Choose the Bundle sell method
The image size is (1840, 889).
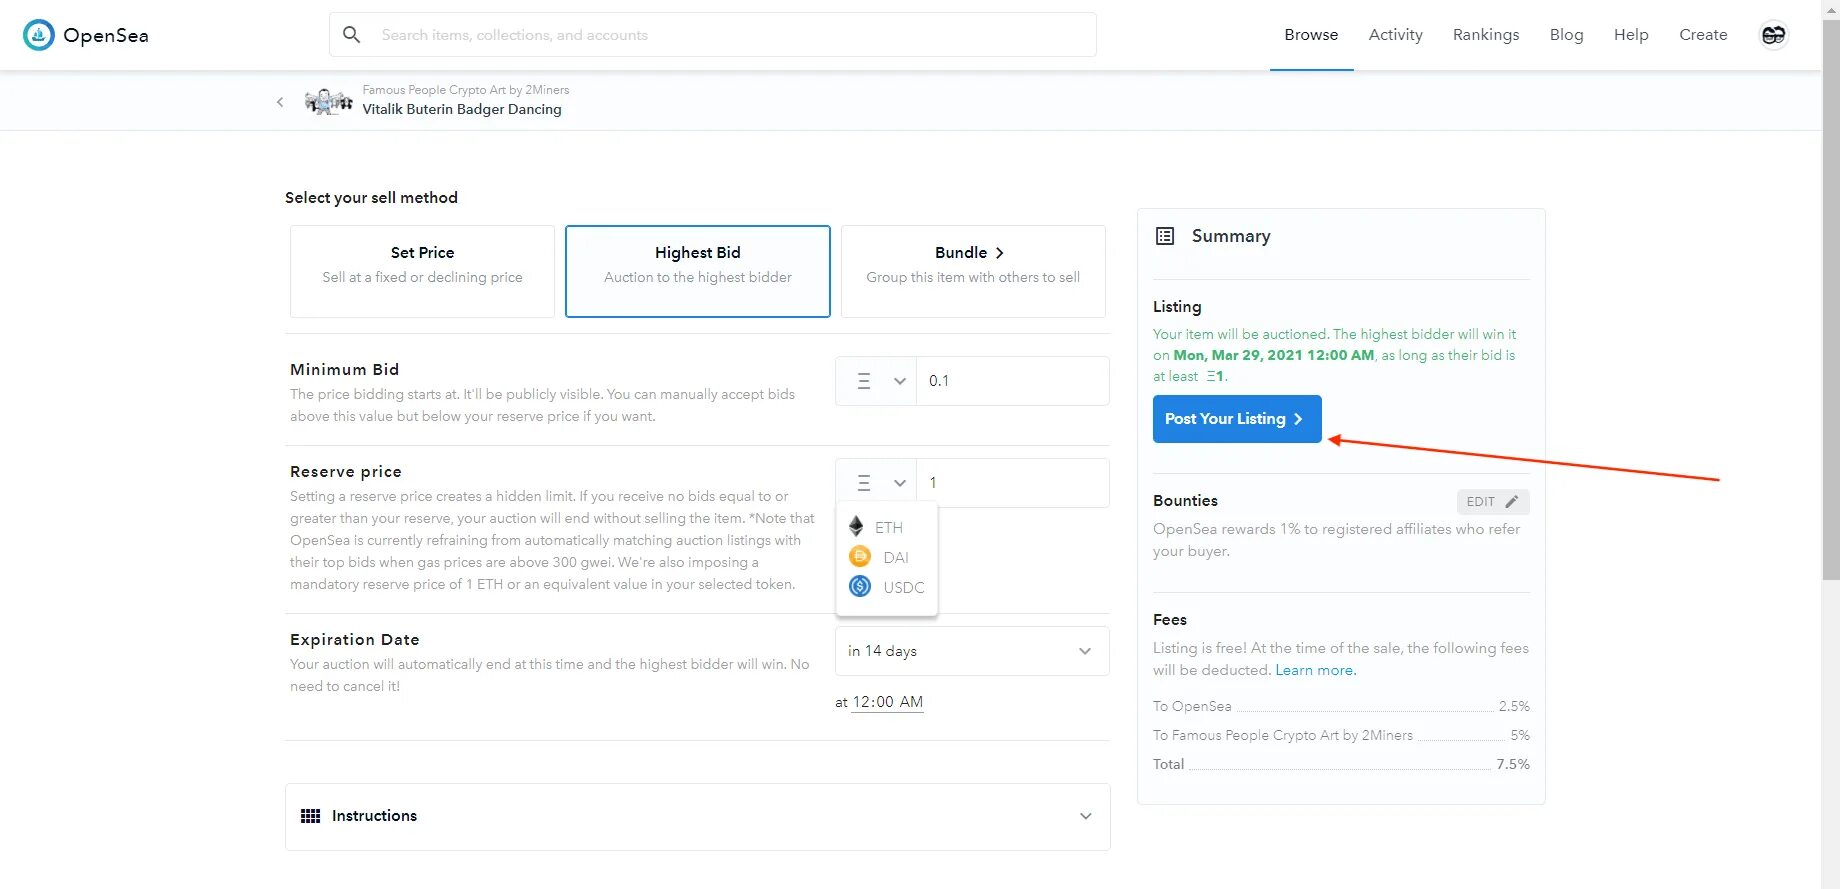click(973, 271)
